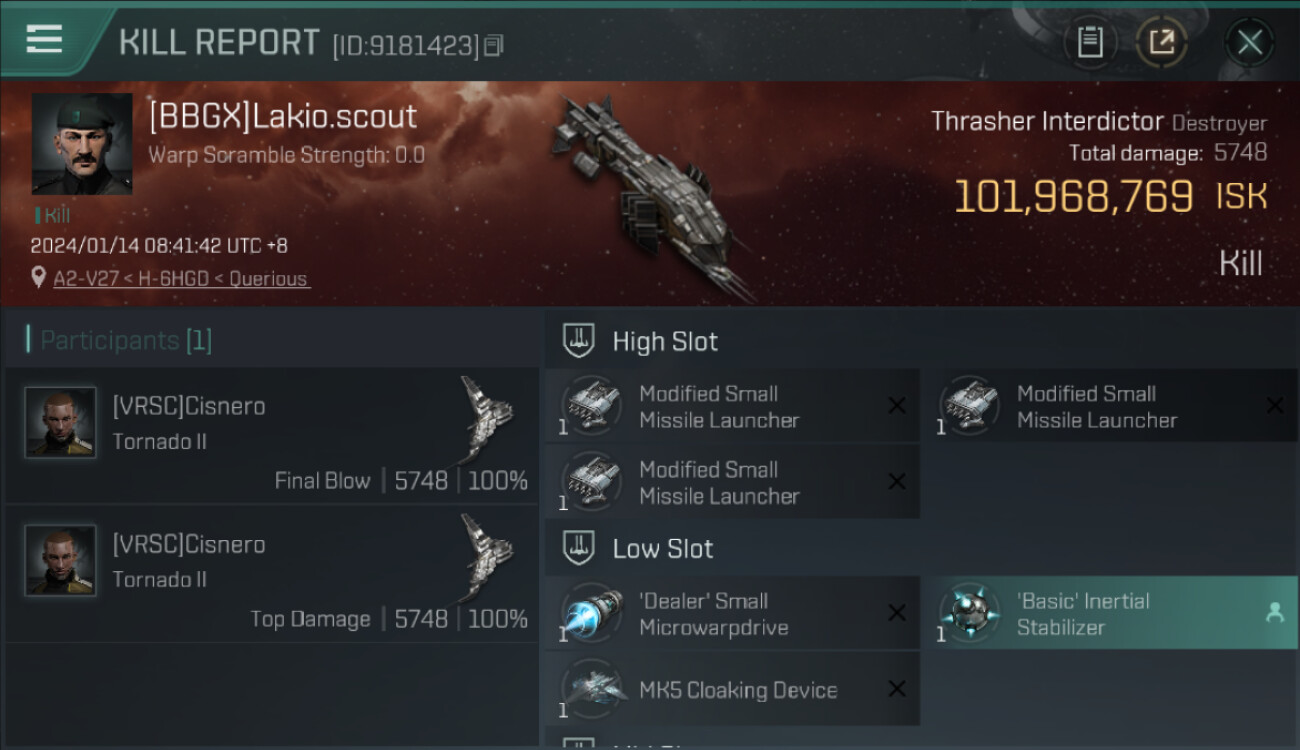Click the Low Slot section icon
This screenshot has width=1300, height=750.
pos(579,548)
